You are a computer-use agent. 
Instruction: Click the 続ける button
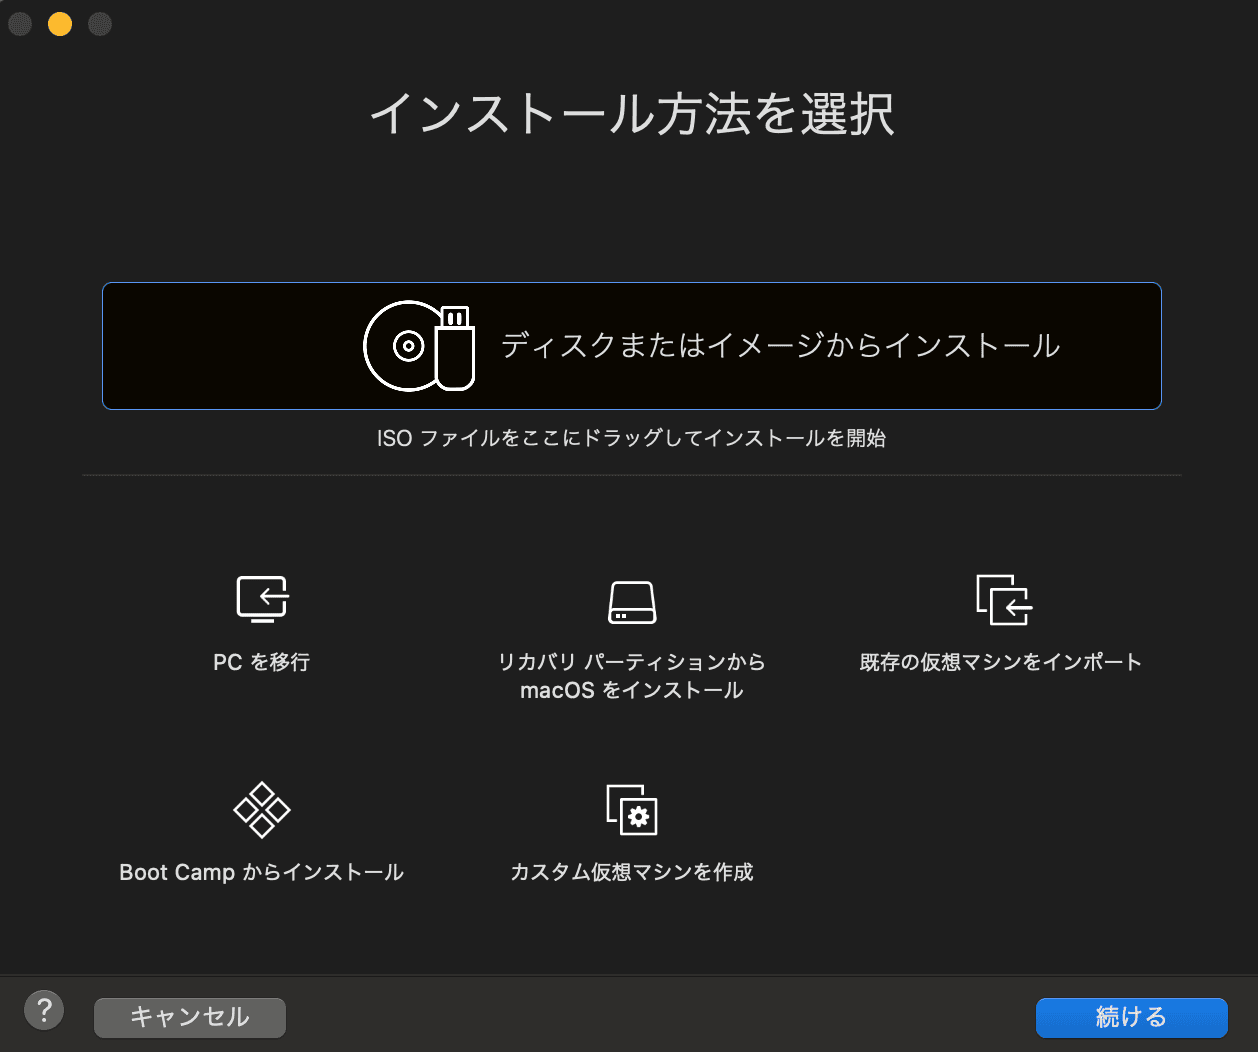coord(1131,1017)
